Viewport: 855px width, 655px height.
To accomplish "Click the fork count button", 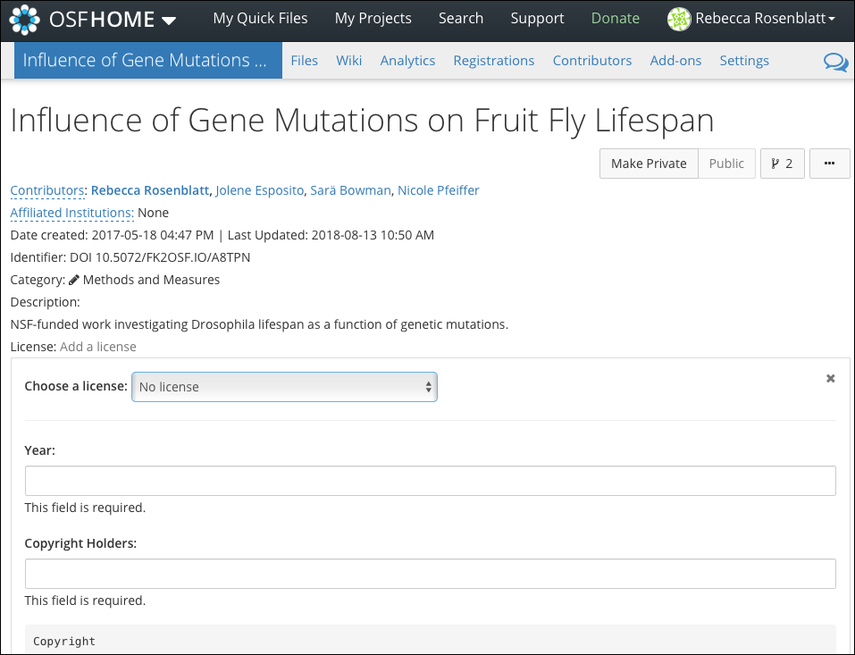I will coord(782,163).
